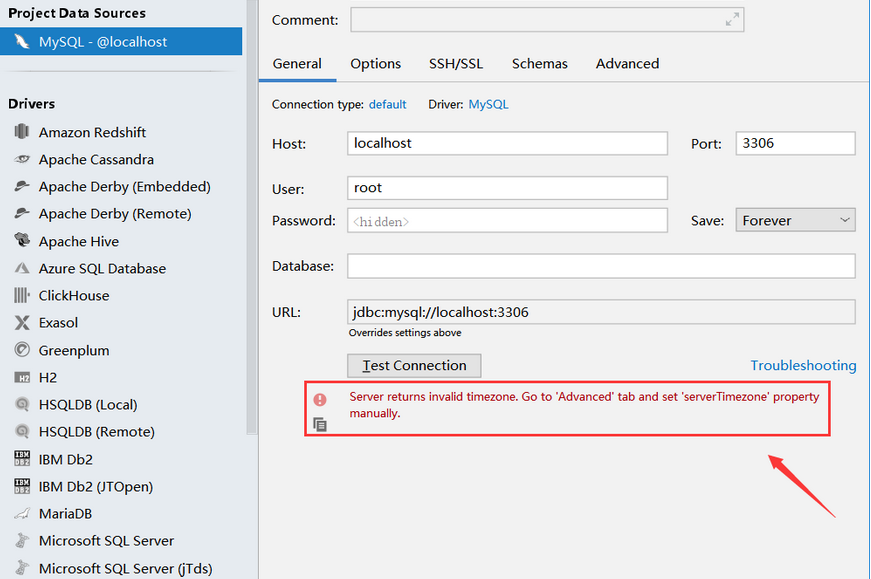Click the Apache Derby (Remote) icon
871x579 pixels.
click(x=22, y=213)
